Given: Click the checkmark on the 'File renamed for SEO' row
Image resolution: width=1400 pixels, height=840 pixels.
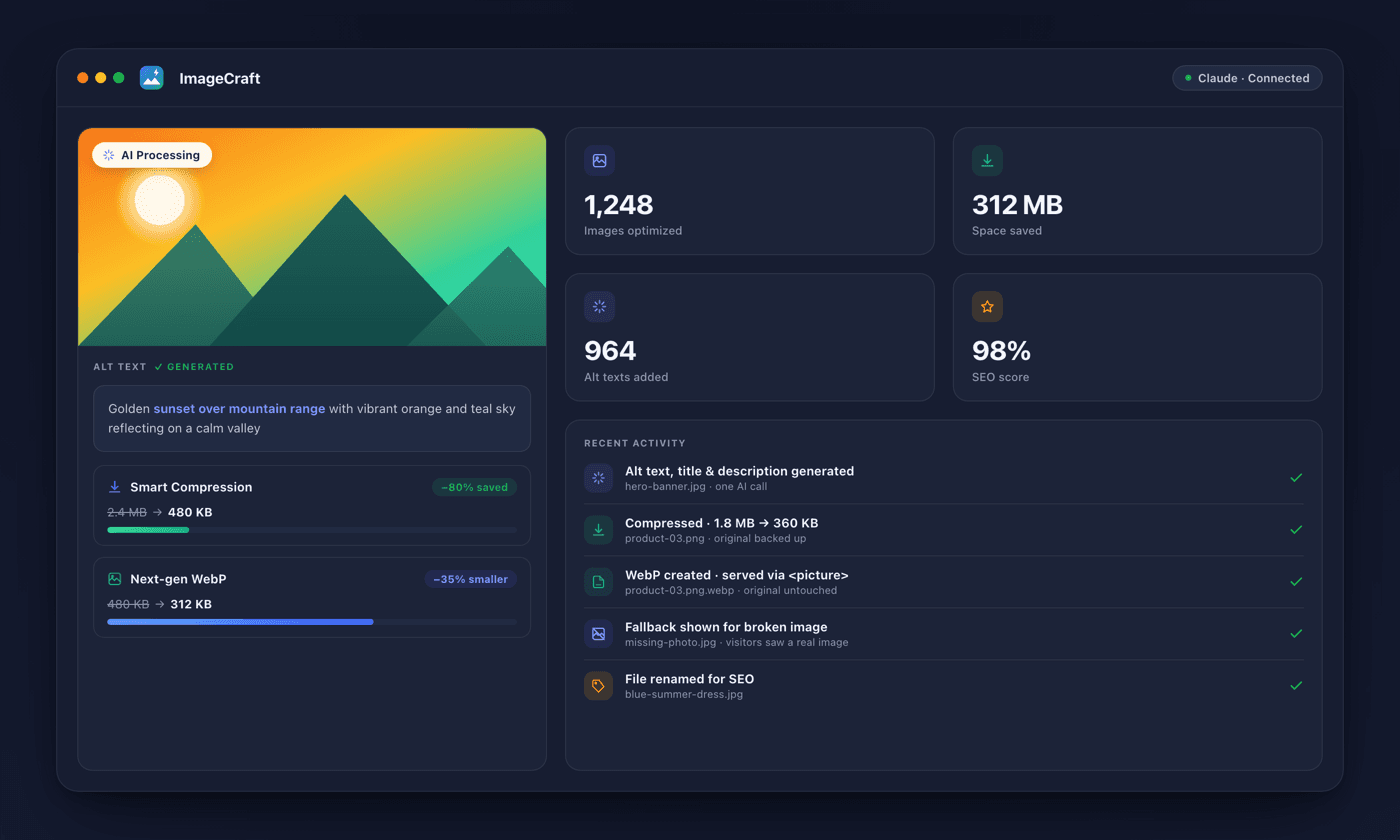Looking at the screenshot, I should pos(1296,686).
